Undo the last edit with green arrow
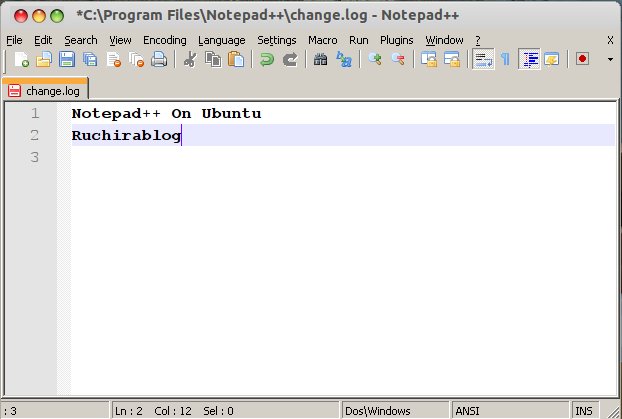622x419 pixels. (267, 60)
